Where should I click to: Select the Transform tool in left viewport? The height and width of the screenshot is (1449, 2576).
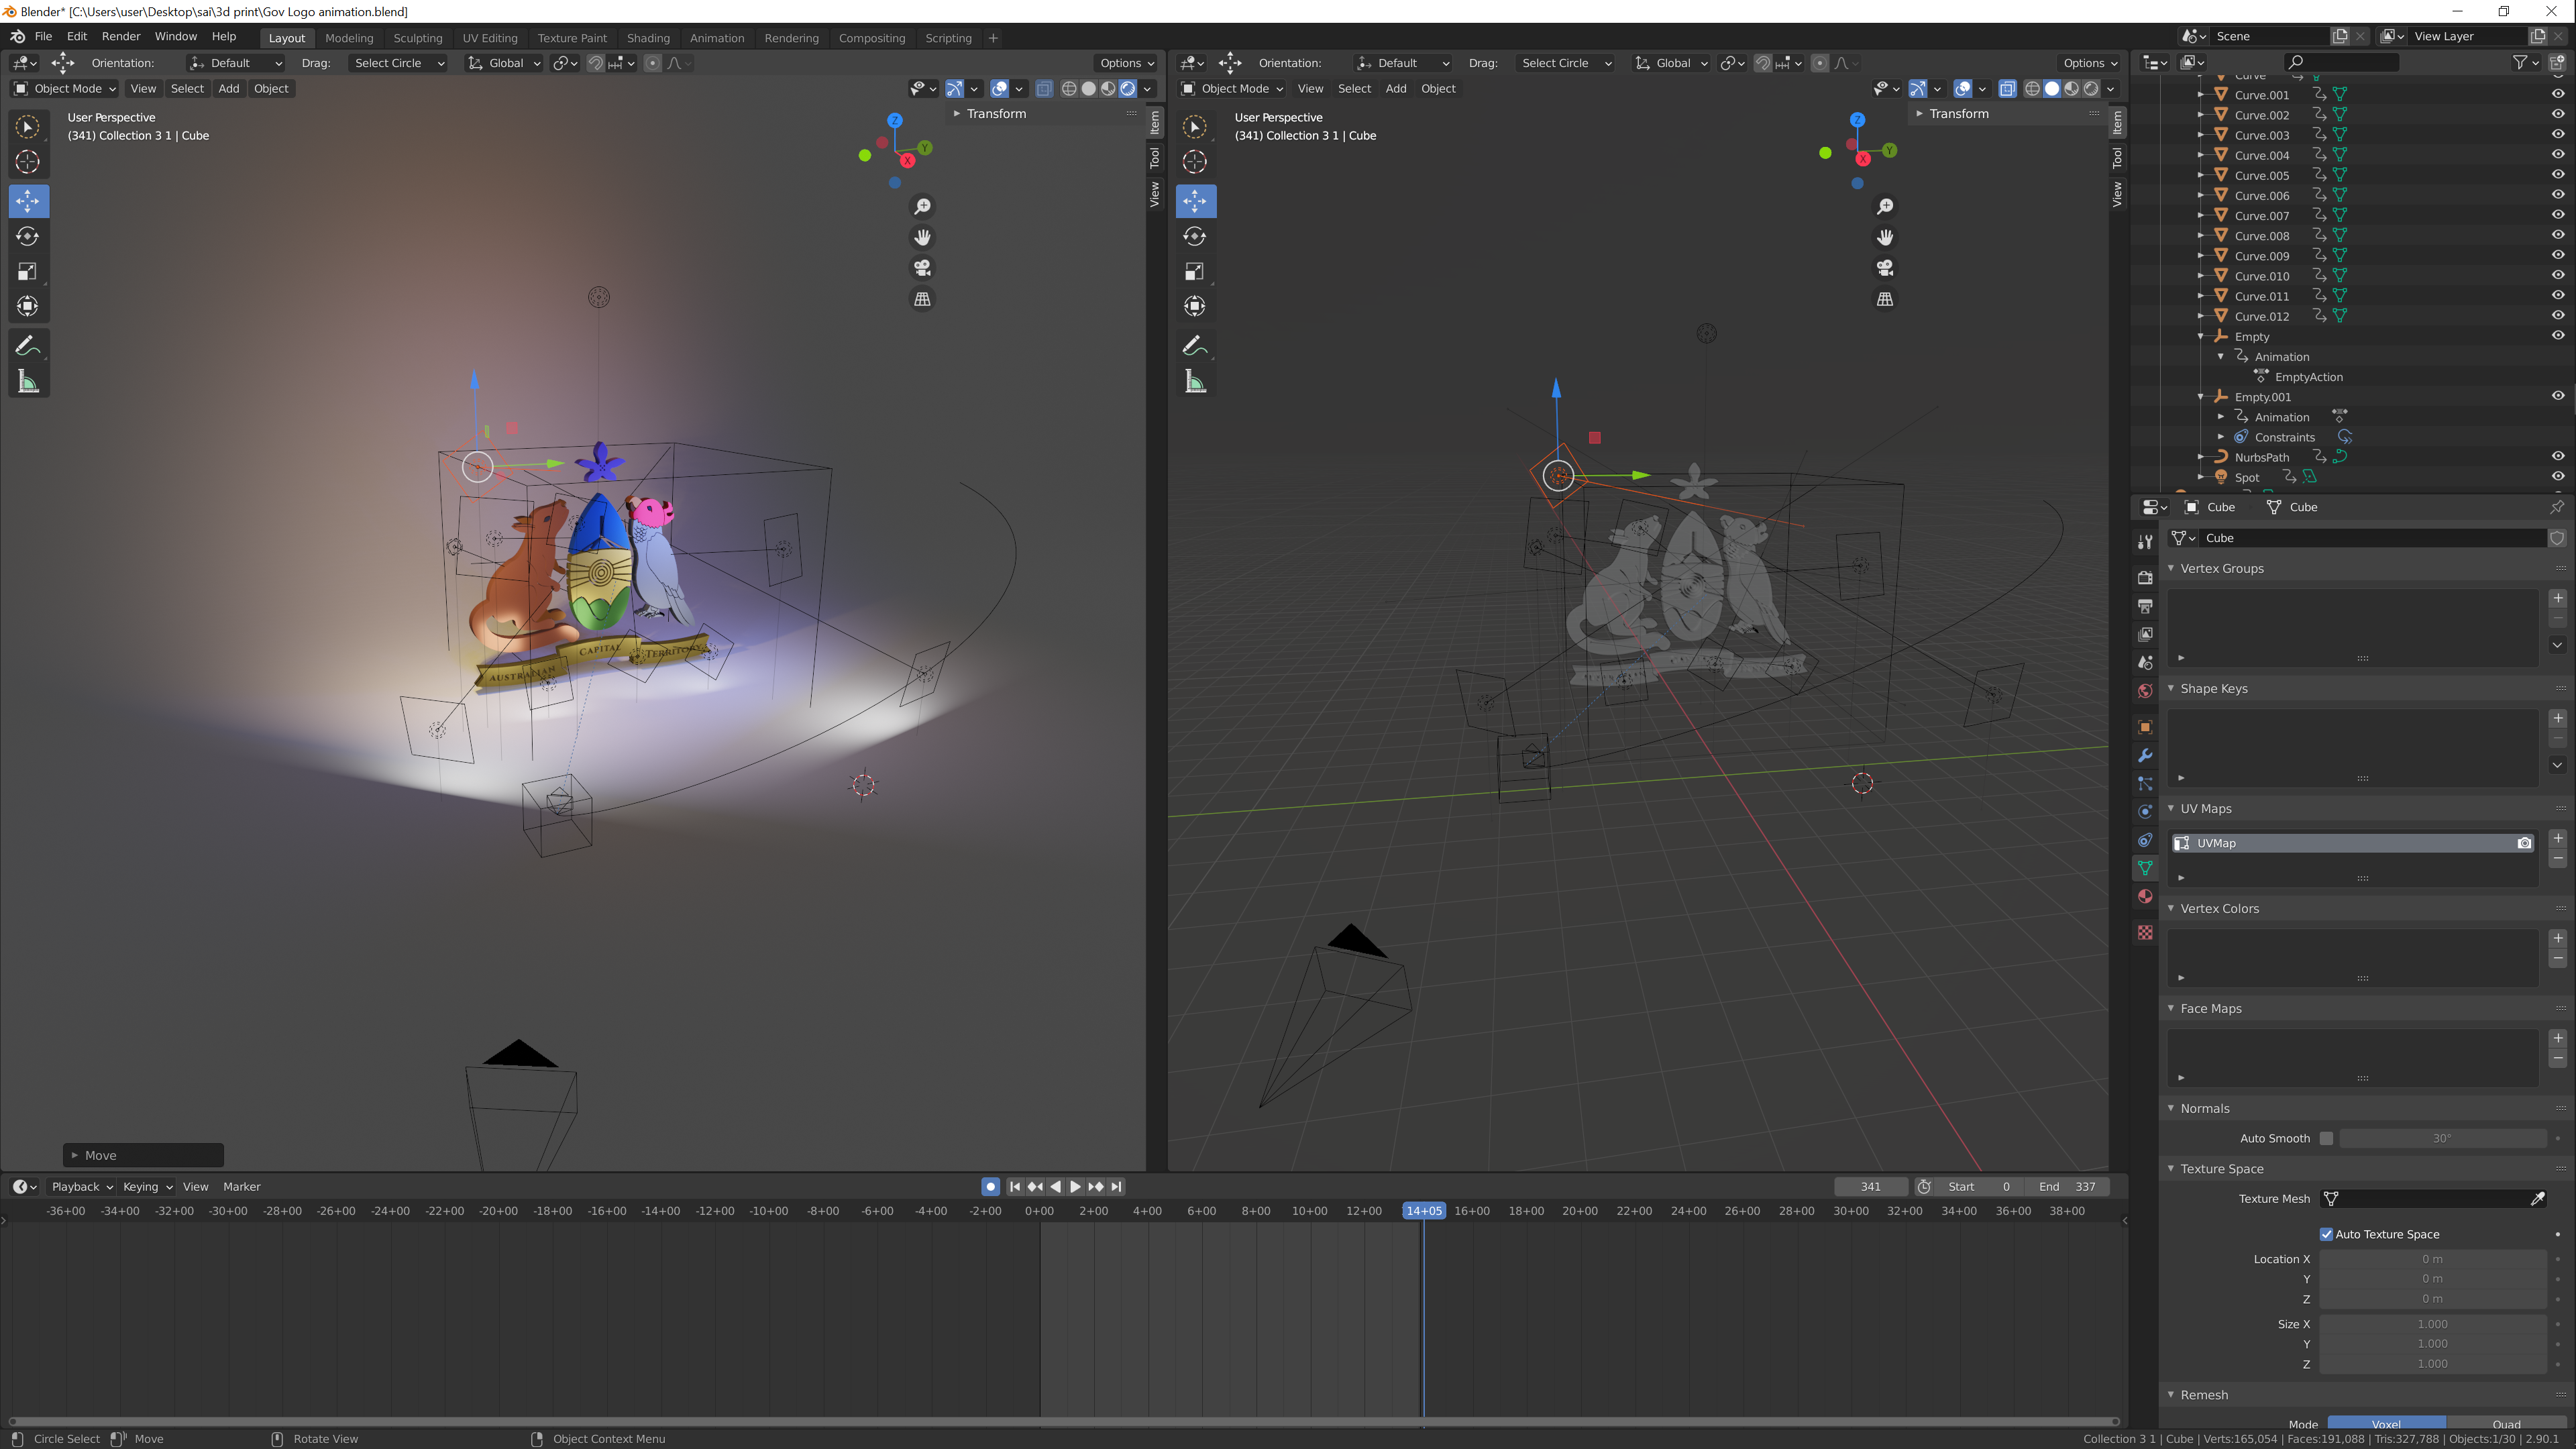[28, 306]
